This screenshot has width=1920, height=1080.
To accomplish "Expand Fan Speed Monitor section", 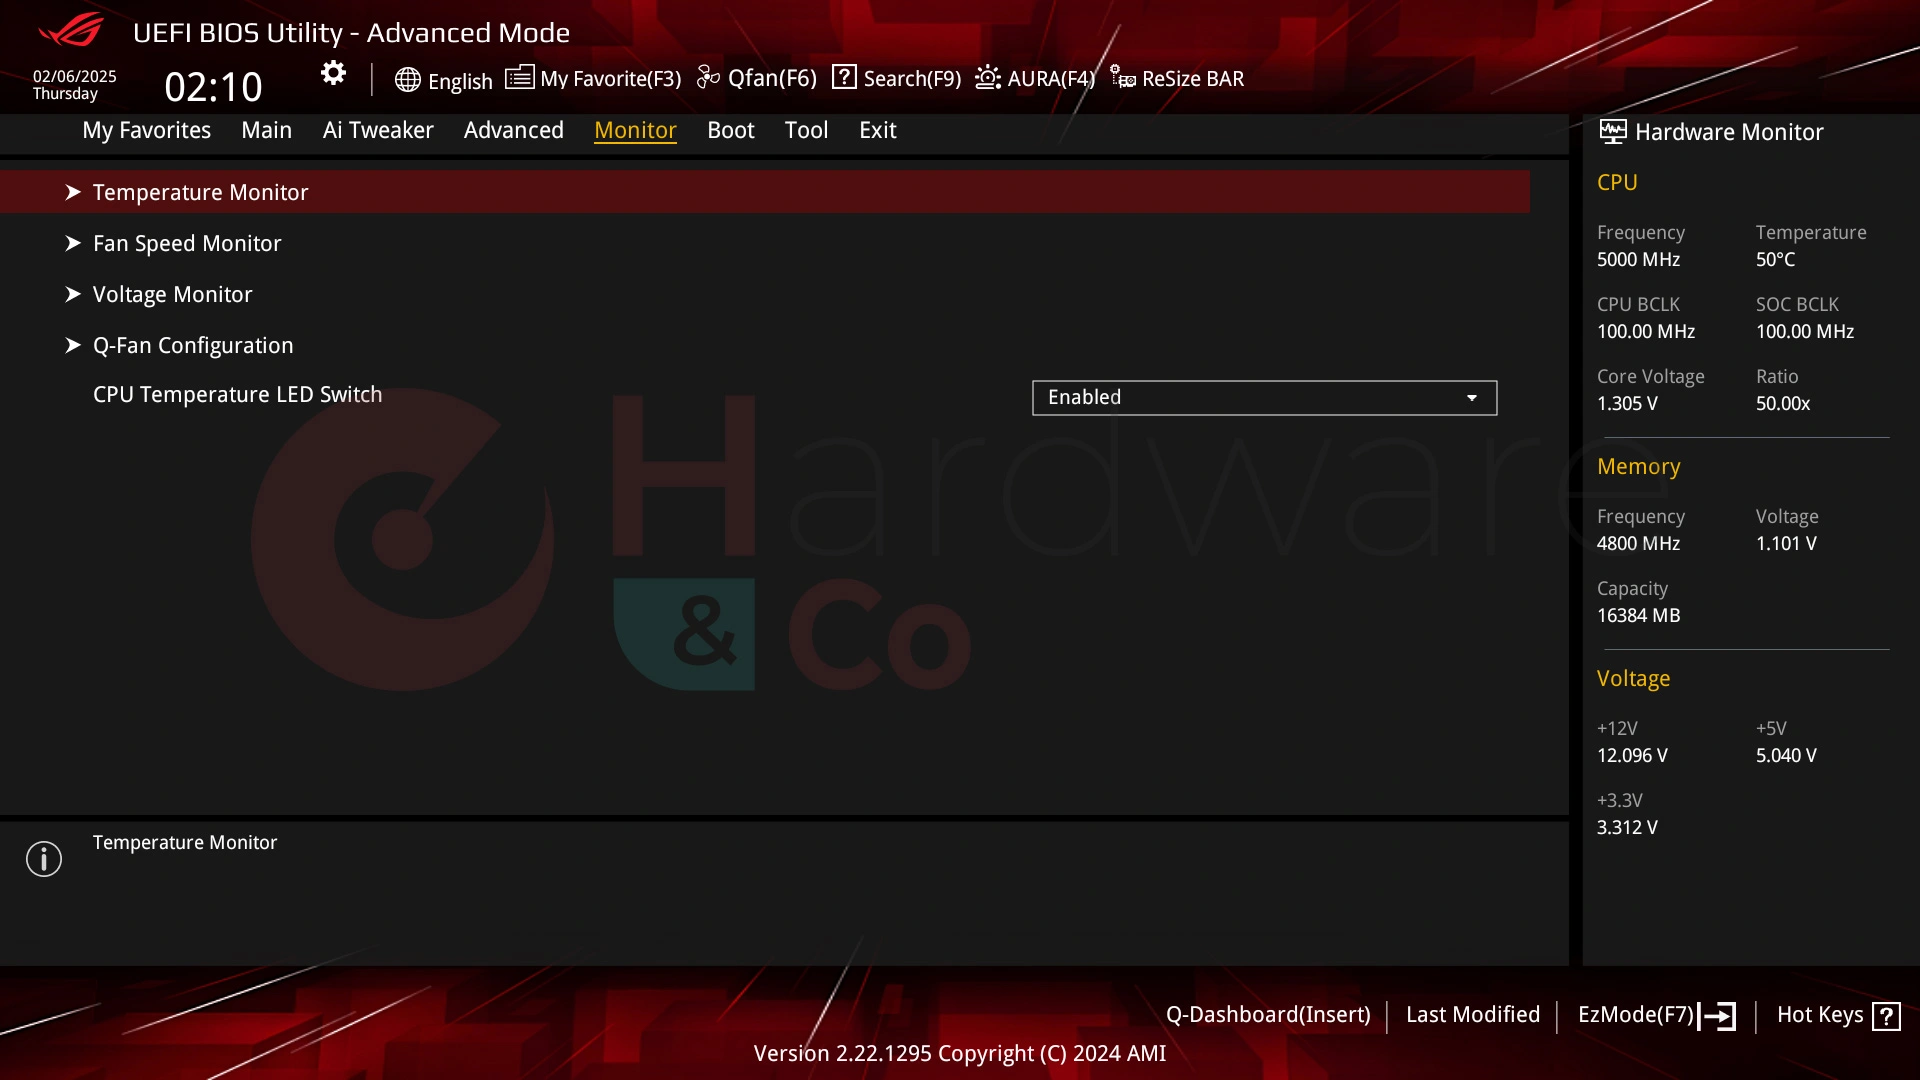I will coord(187,243).
